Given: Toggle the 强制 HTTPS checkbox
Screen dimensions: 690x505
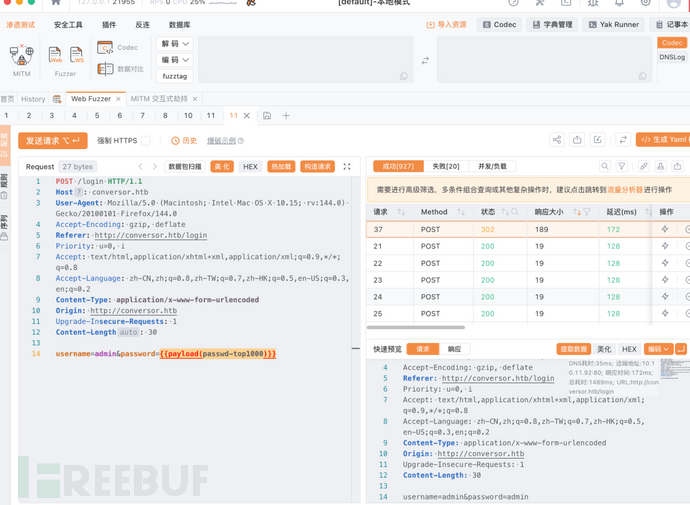Looking at the screenshot, I should coord(145,141).
